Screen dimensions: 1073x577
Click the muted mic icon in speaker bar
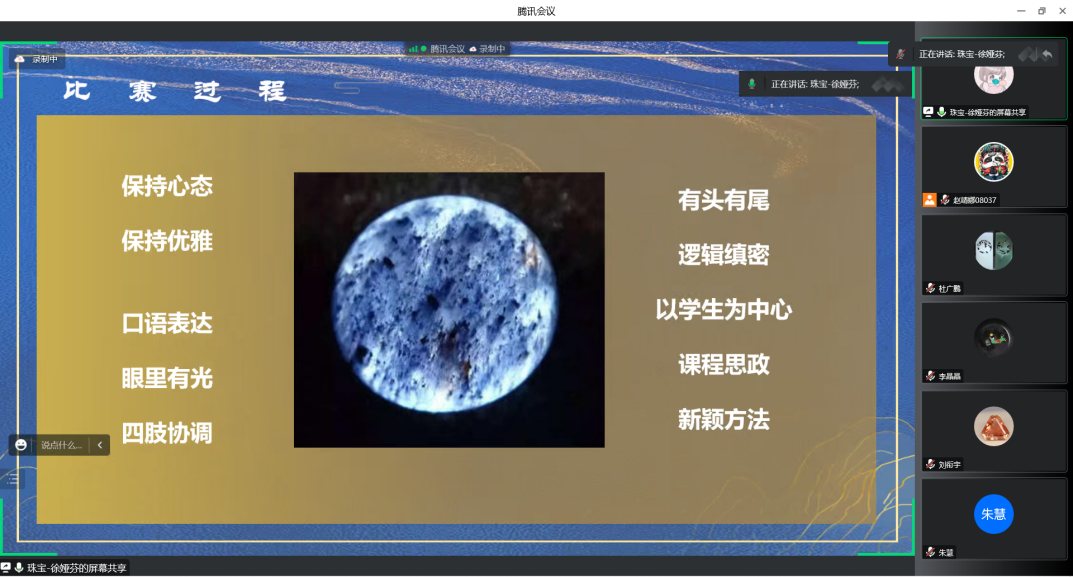pos(901,54)
